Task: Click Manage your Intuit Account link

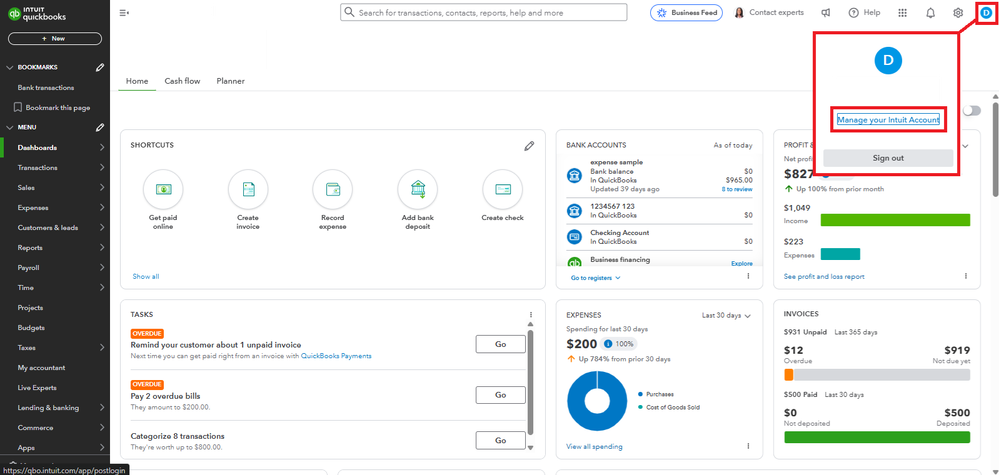Action: click(888, 120)
